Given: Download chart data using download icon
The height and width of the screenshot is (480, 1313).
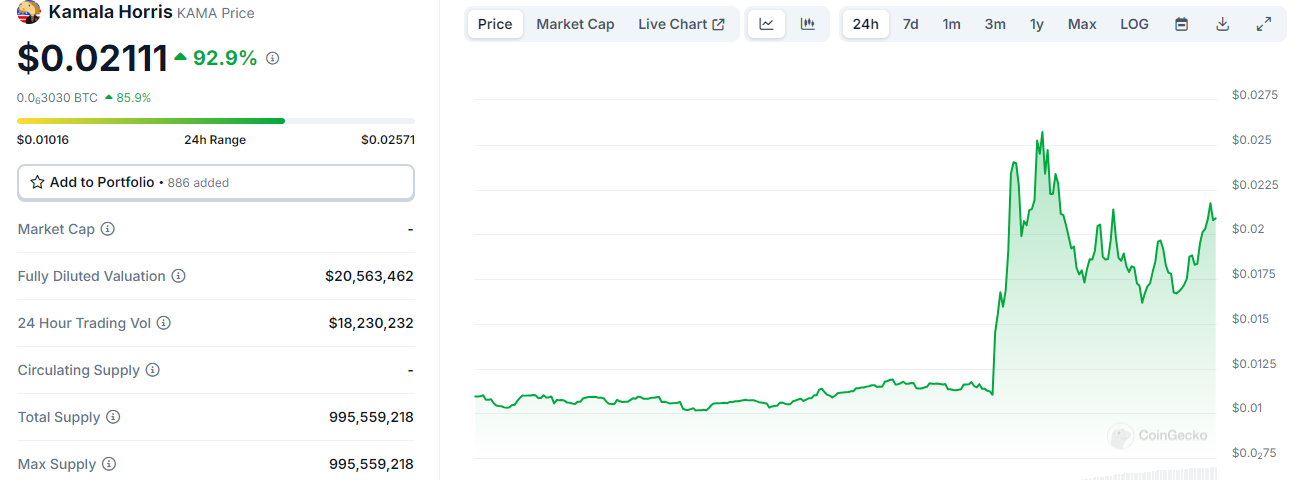Looking at the screenshot, I should coord(1222,24).
